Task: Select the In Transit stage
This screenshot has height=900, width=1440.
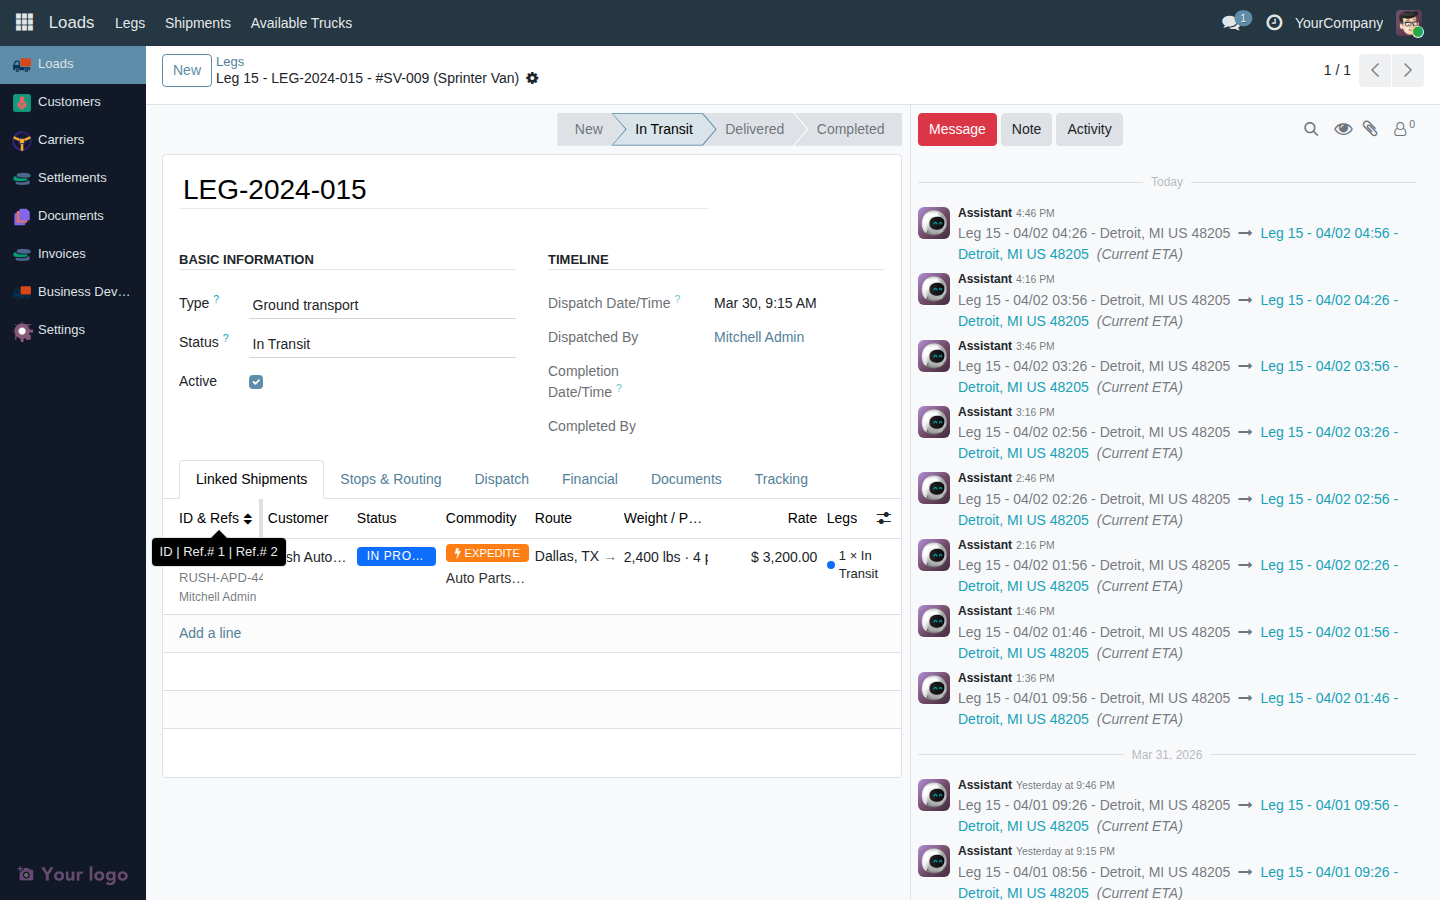Action: pyautogui.click(x=663, y=129)
